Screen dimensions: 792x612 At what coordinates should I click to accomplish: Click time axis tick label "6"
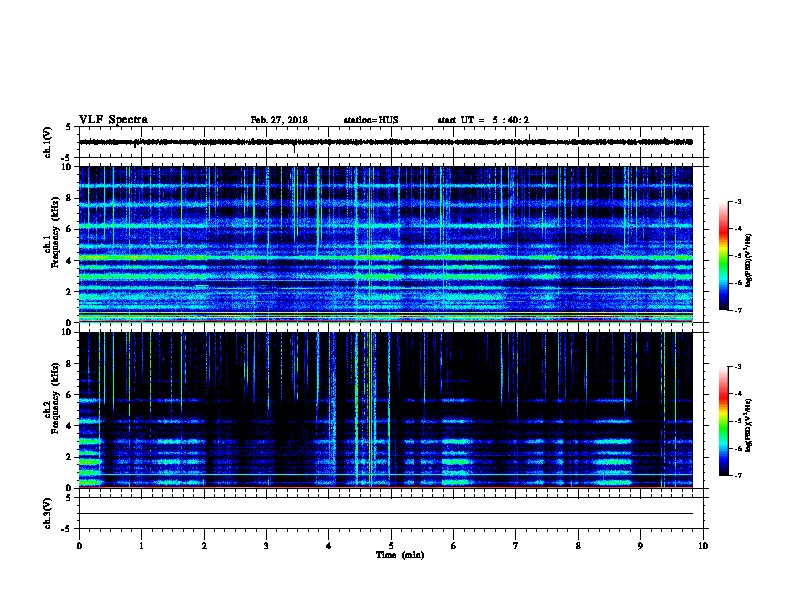click(x=454, y=546)
